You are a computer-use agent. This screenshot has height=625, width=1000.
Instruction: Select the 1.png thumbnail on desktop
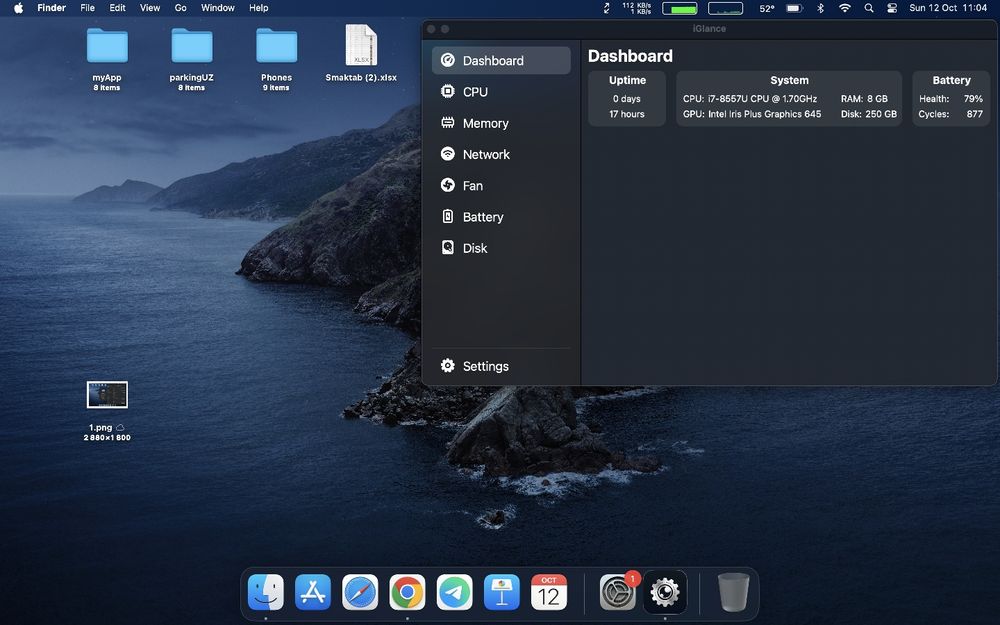[x=107, y=395]
